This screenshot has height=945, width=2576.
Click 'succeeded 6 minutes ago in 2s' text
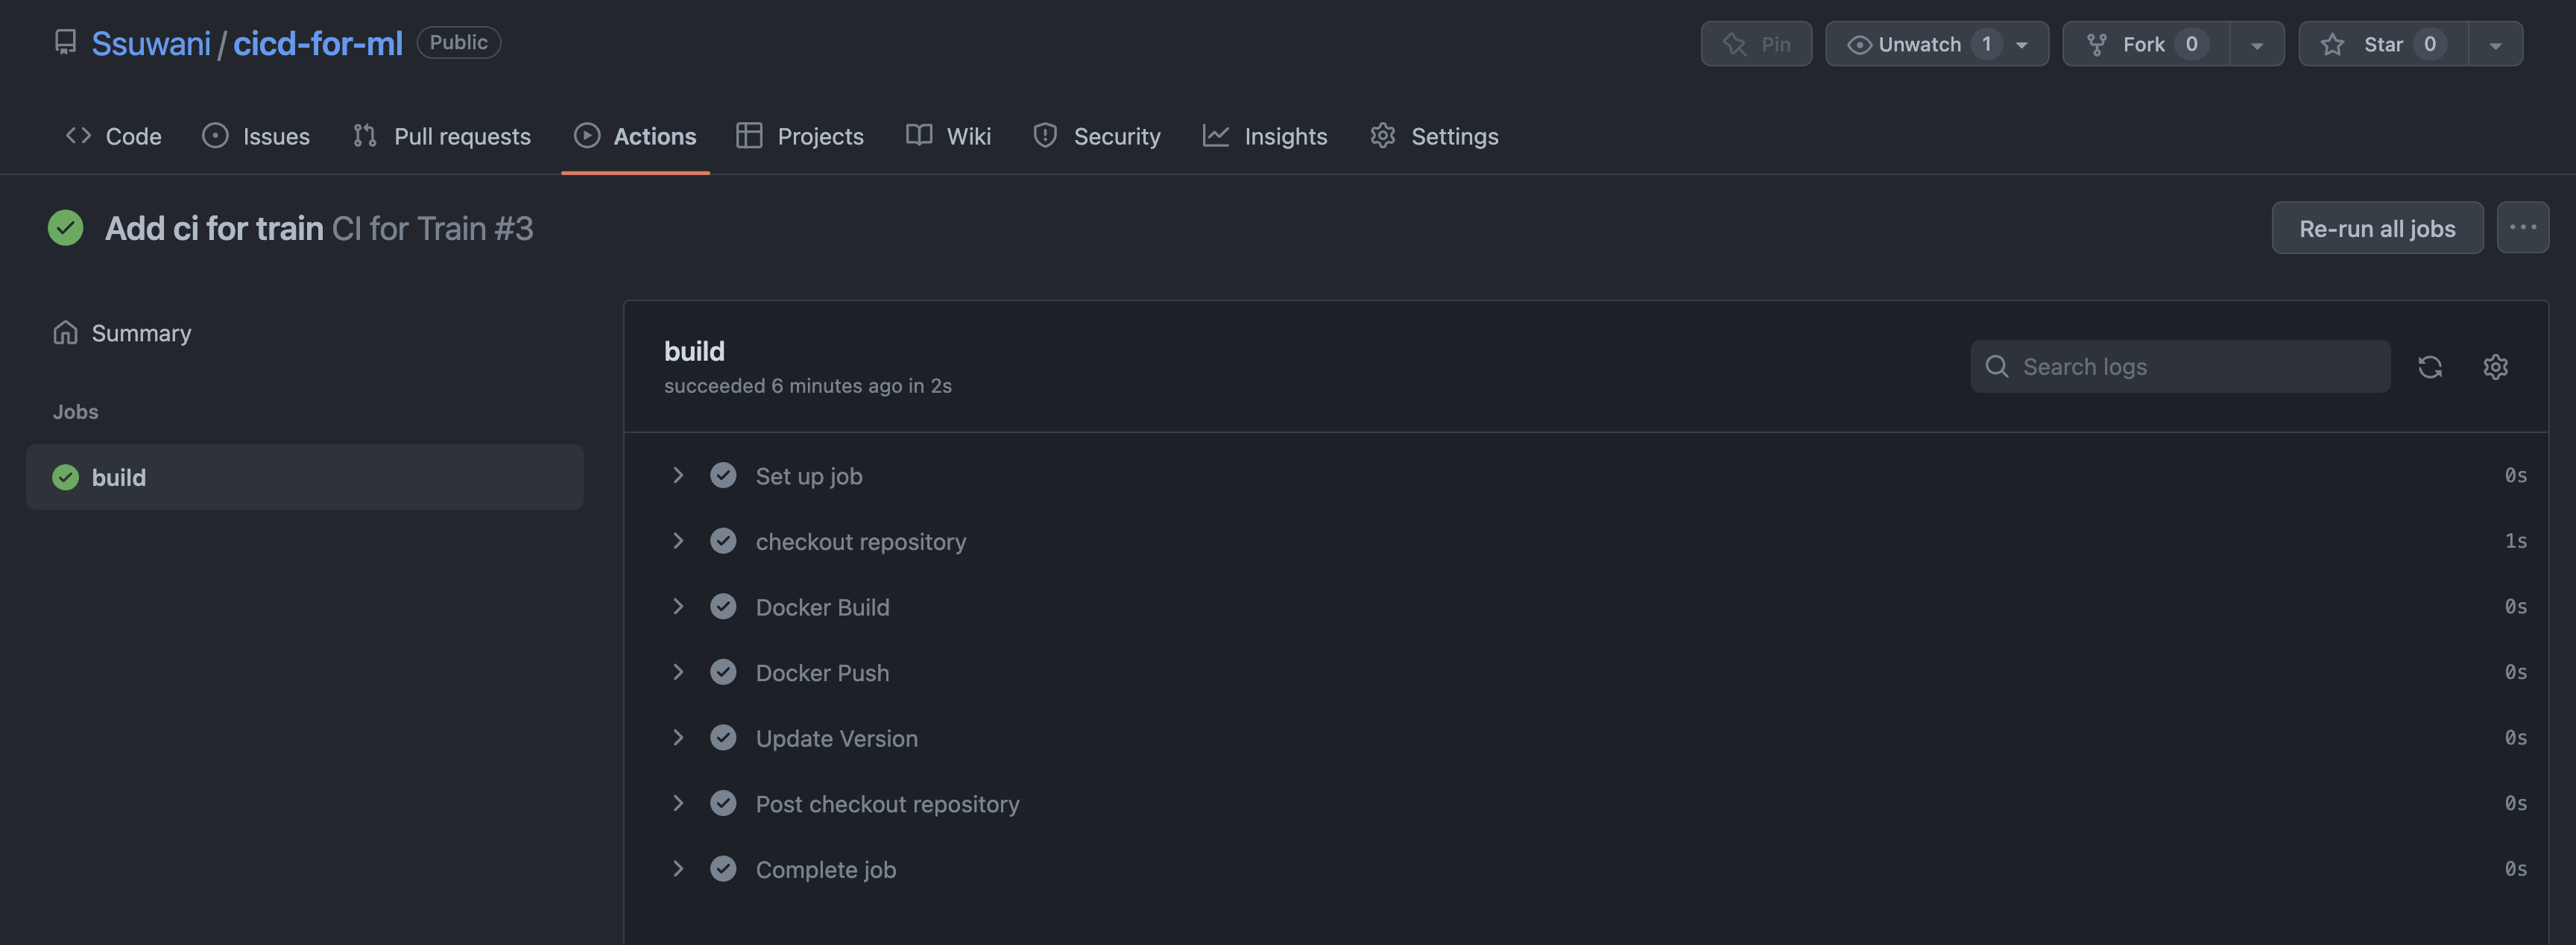(807, 386)
